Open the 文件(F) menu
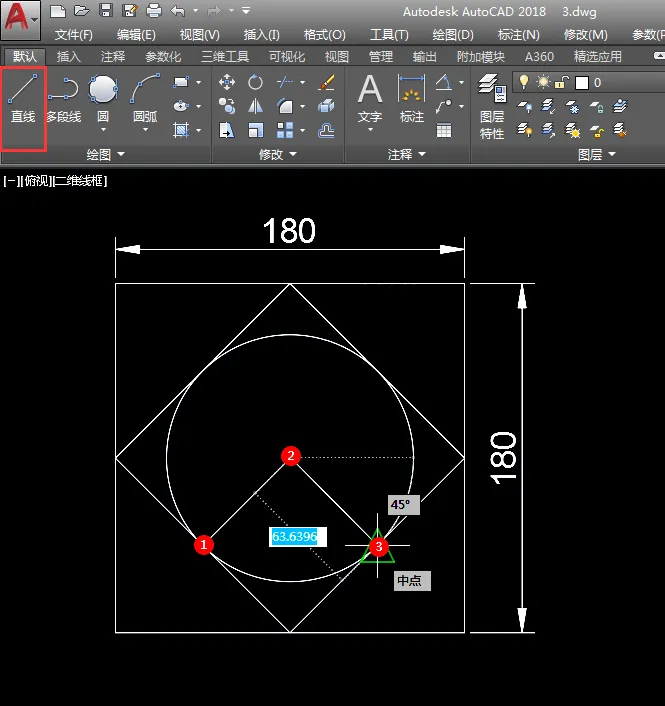Viewport: 665px width, 706px height. click(x=73, y=35)
